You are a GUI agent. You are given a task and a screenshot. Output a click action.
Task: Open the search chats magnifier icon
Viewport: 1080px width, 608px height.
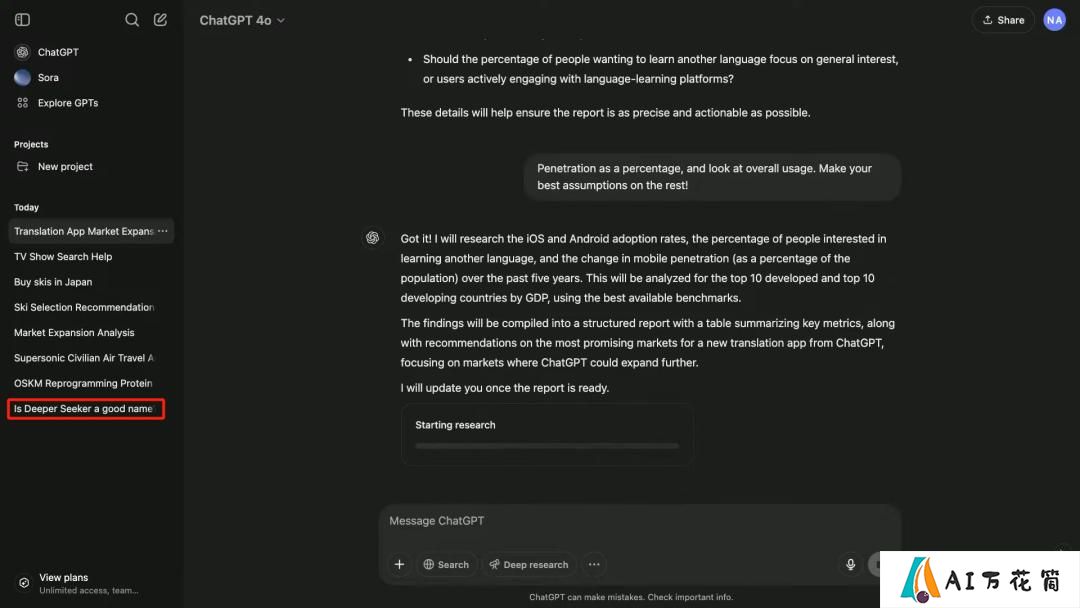point(132,20)
